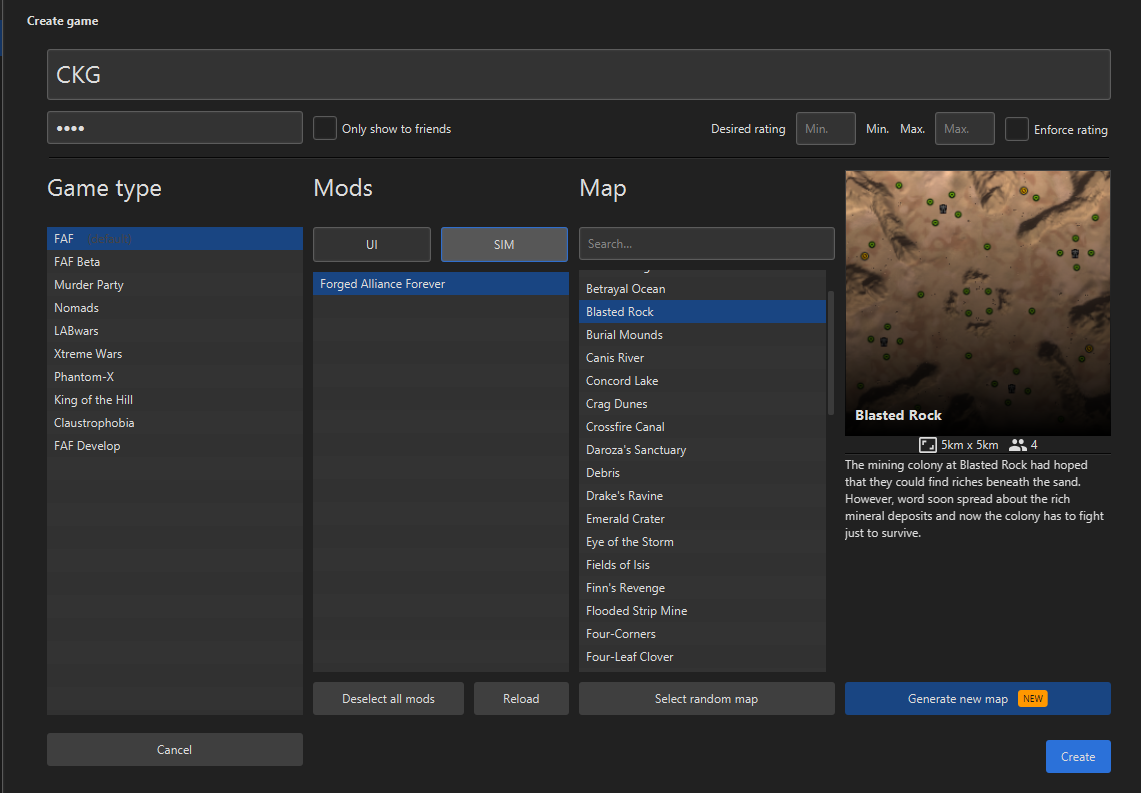Select Emerald Crater map
The image size is (1141, 793).
(702, 519)
